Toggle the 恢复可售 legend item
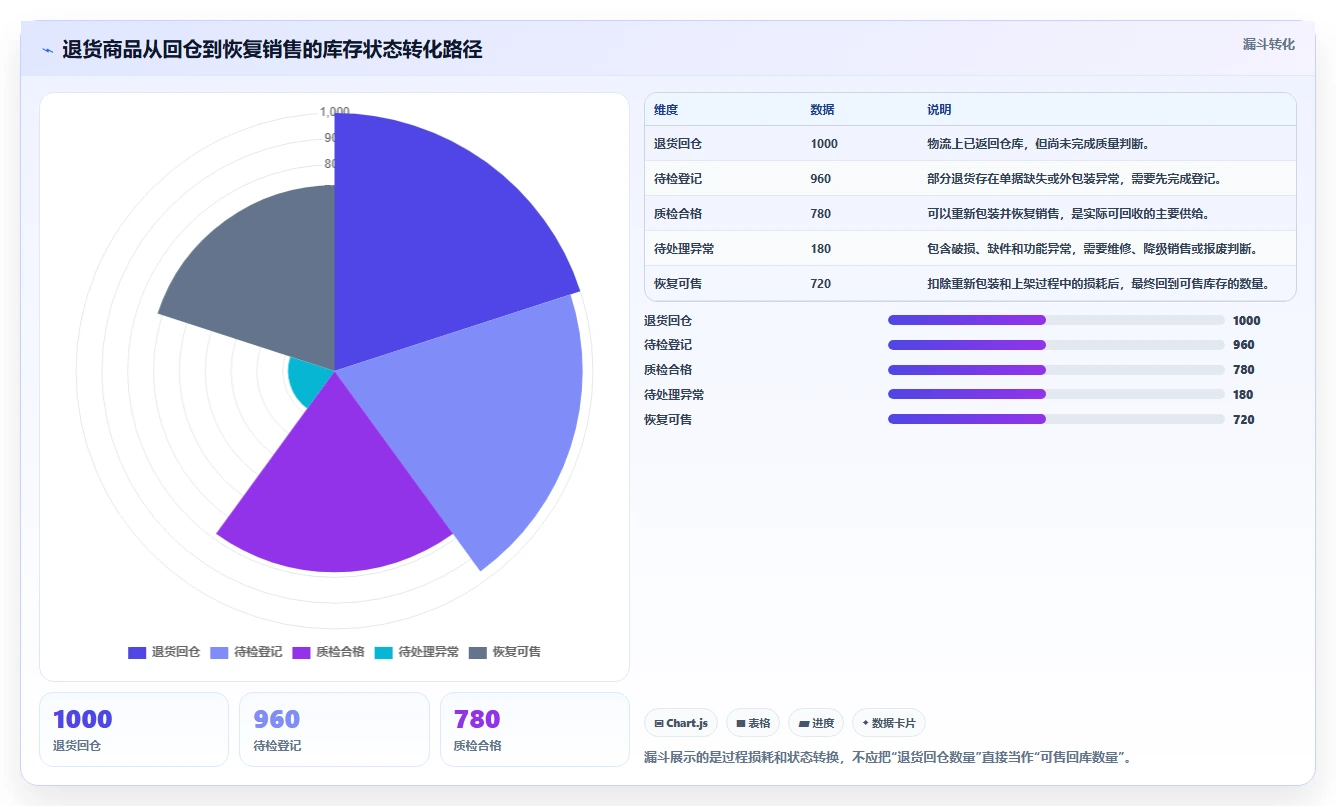This screenshot has width=1336, height=806. (505, 652)
